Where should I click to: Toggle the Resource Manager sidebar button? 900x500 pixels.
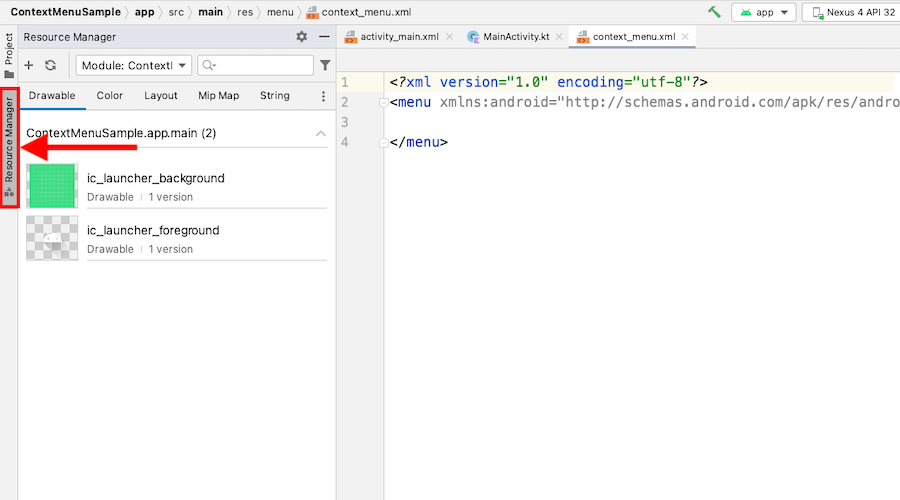9,148
